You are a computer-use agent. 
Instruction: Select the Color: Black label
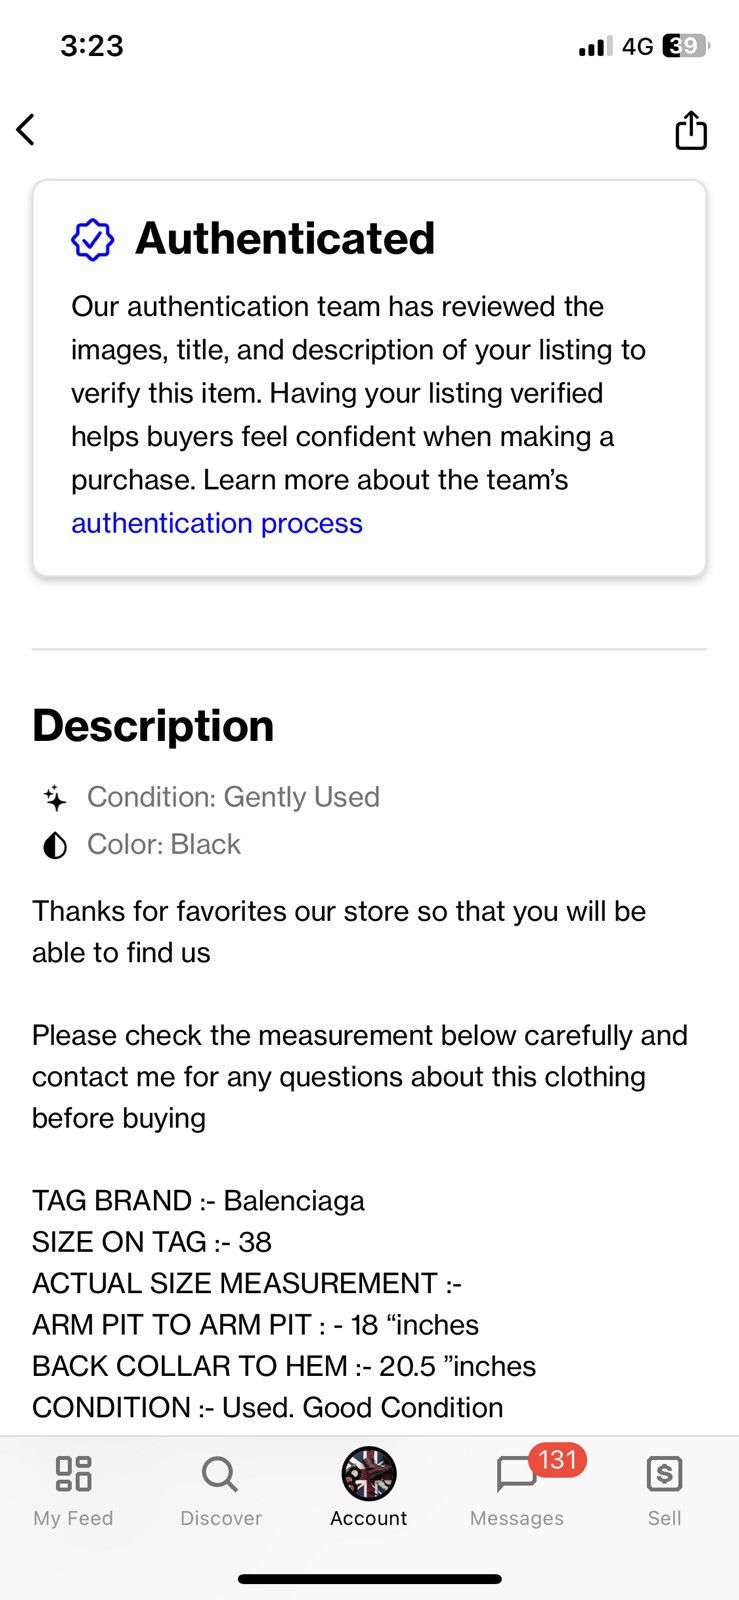click(164, 844)
